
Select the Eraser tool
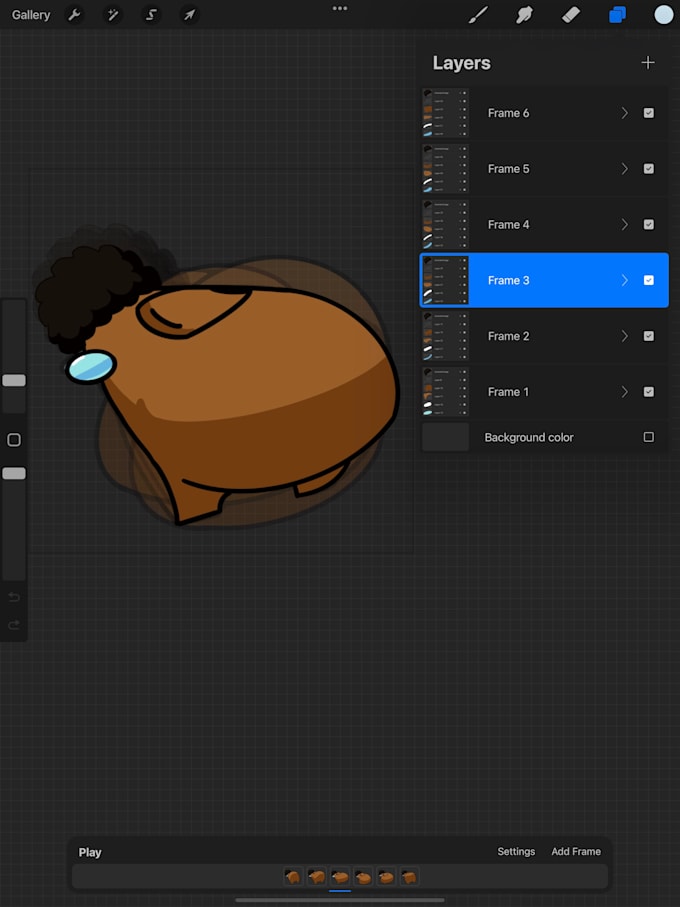pos(571,15)
